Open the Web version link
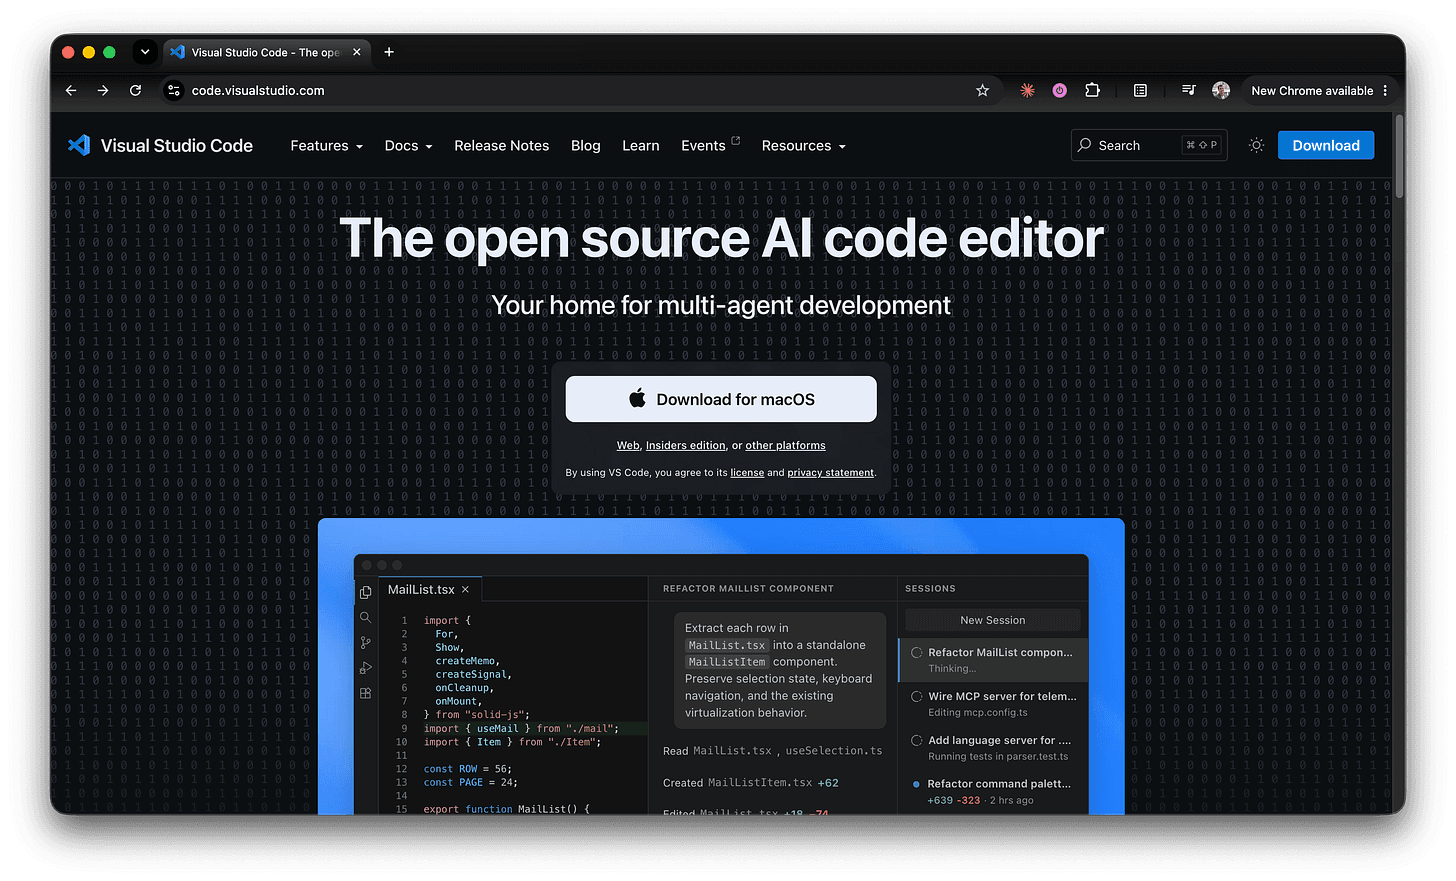The width and height of the screenshot is (1456, 881). (x=628, y=446)
